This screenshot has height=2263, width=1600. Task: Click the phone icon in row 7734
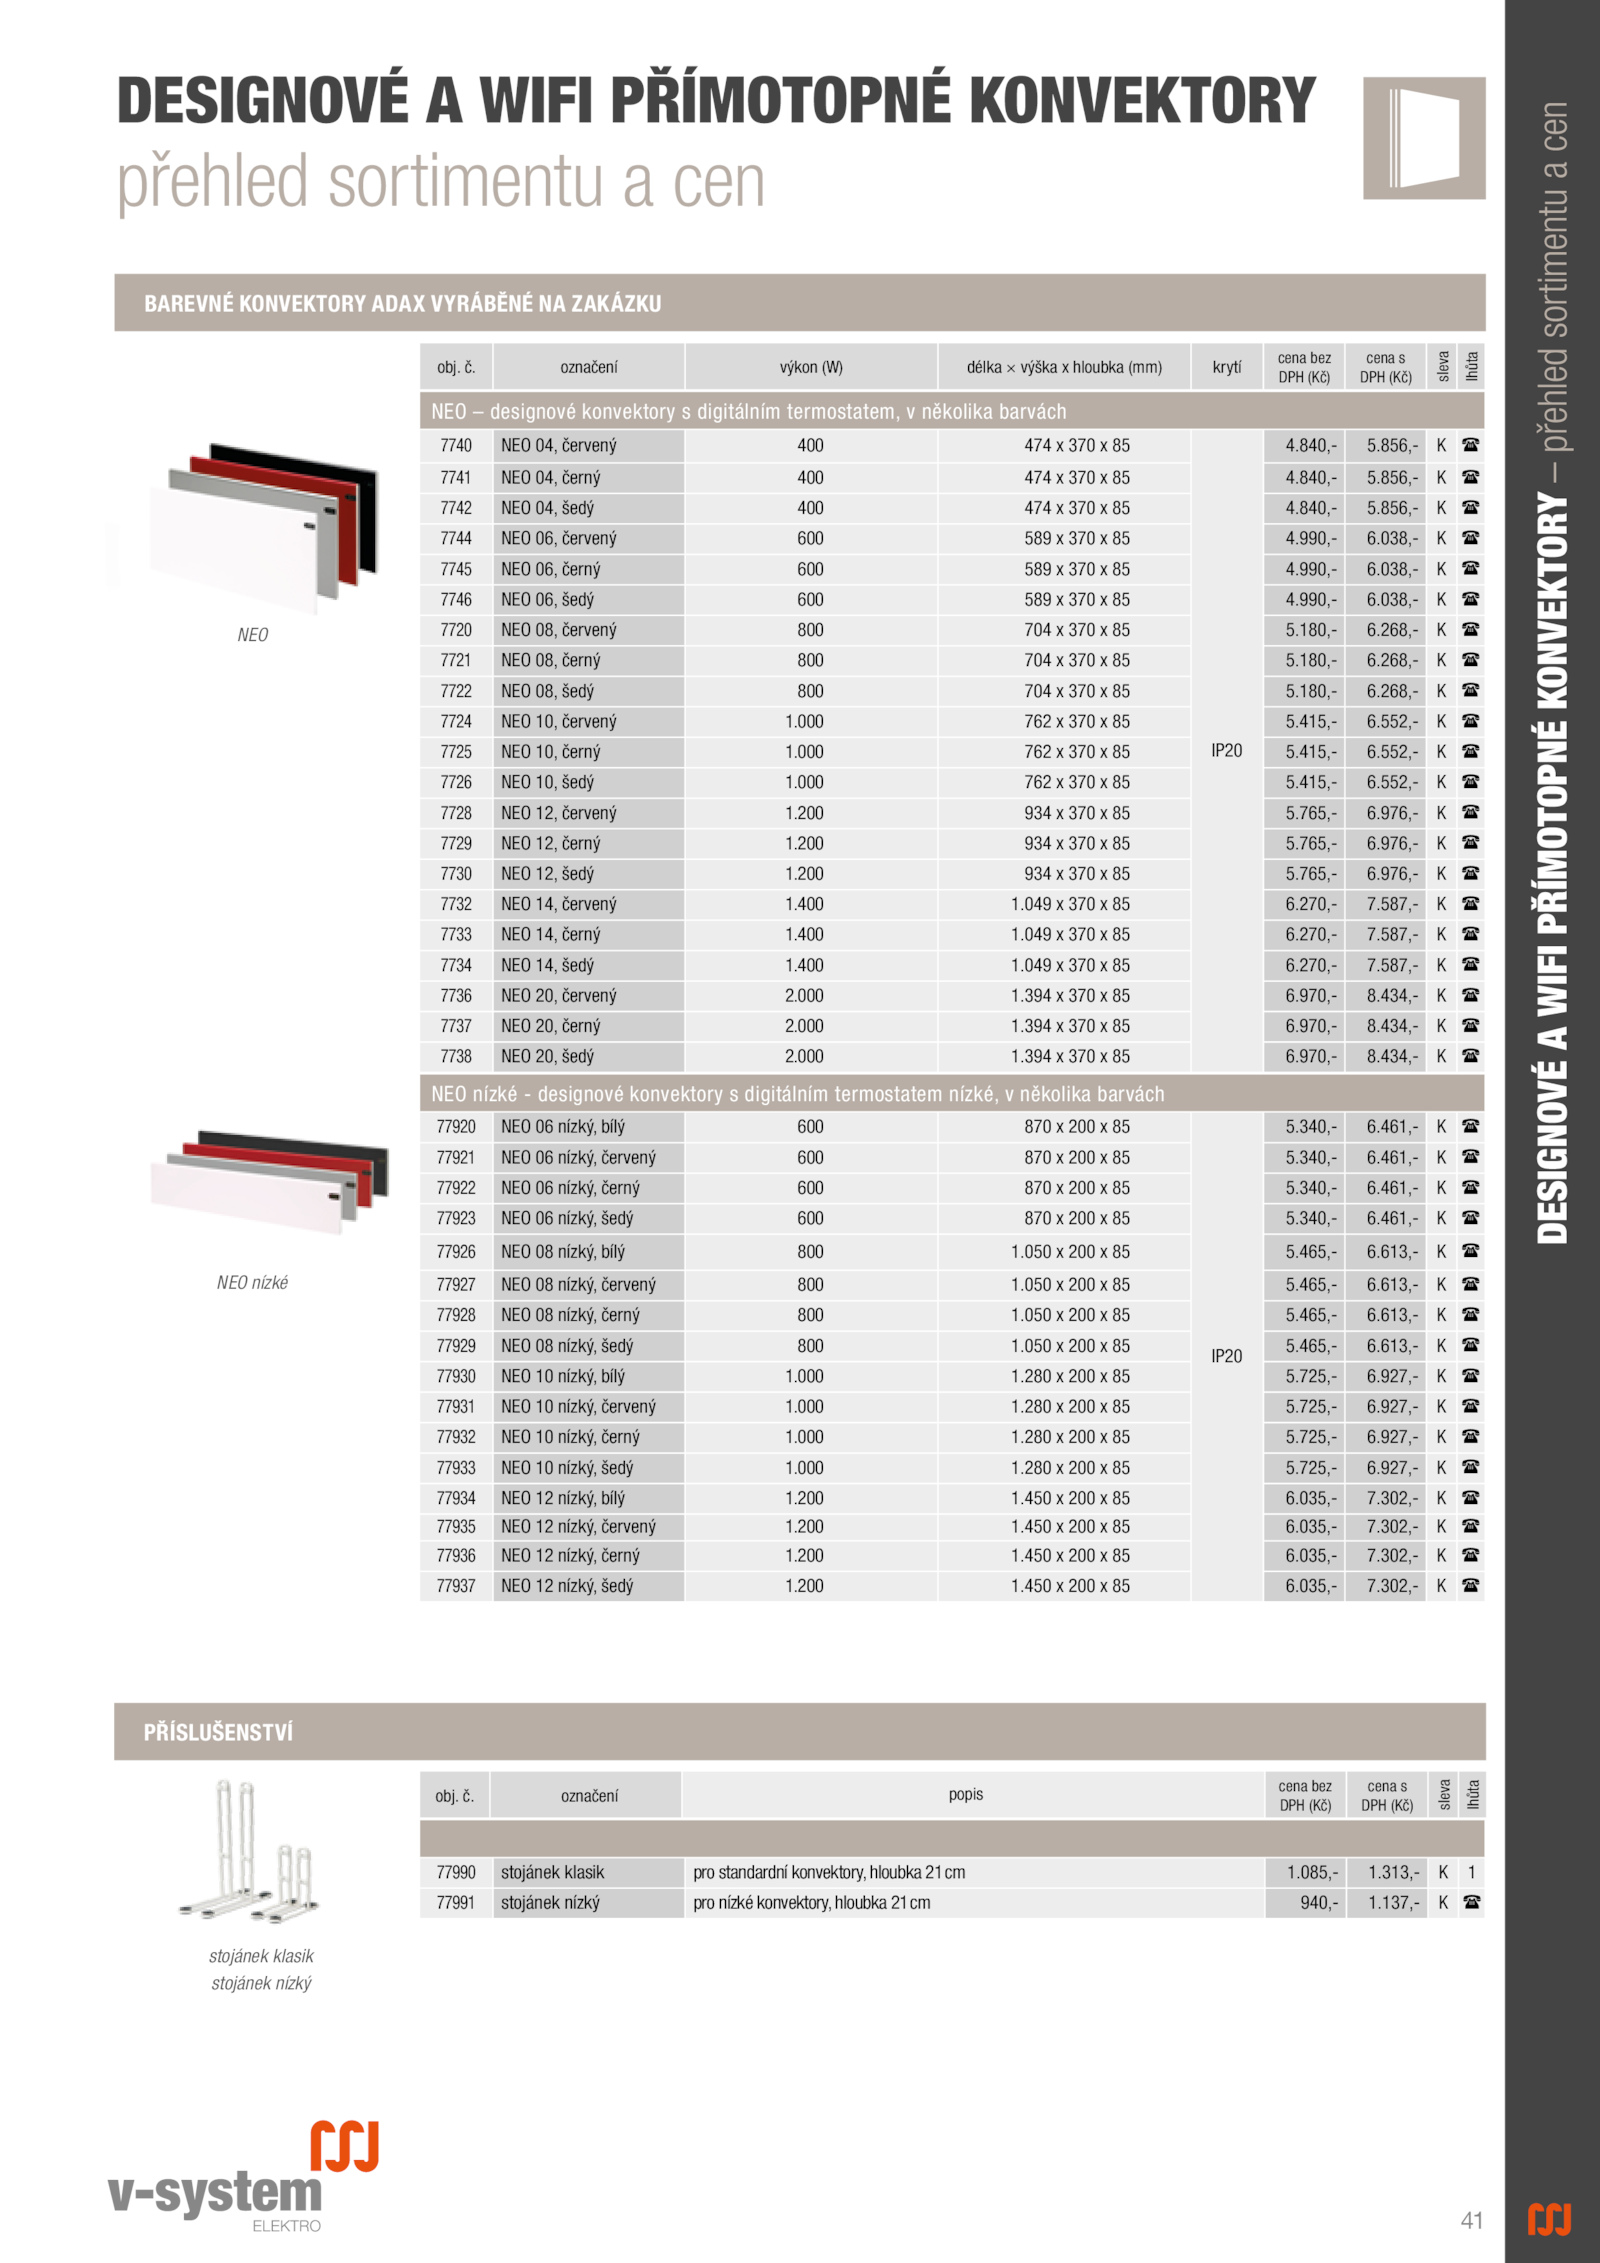point(1471,965)
